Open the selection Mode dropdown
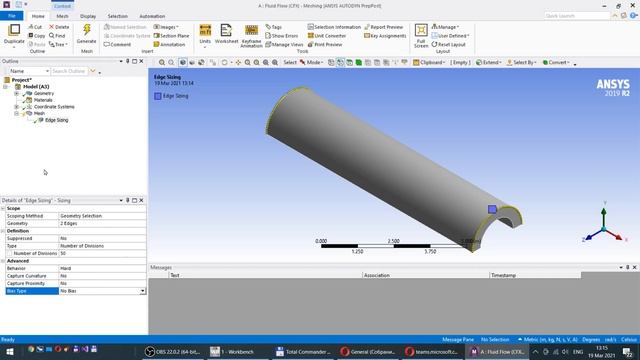This screenshot has height=360, width=640. point(312,62)
